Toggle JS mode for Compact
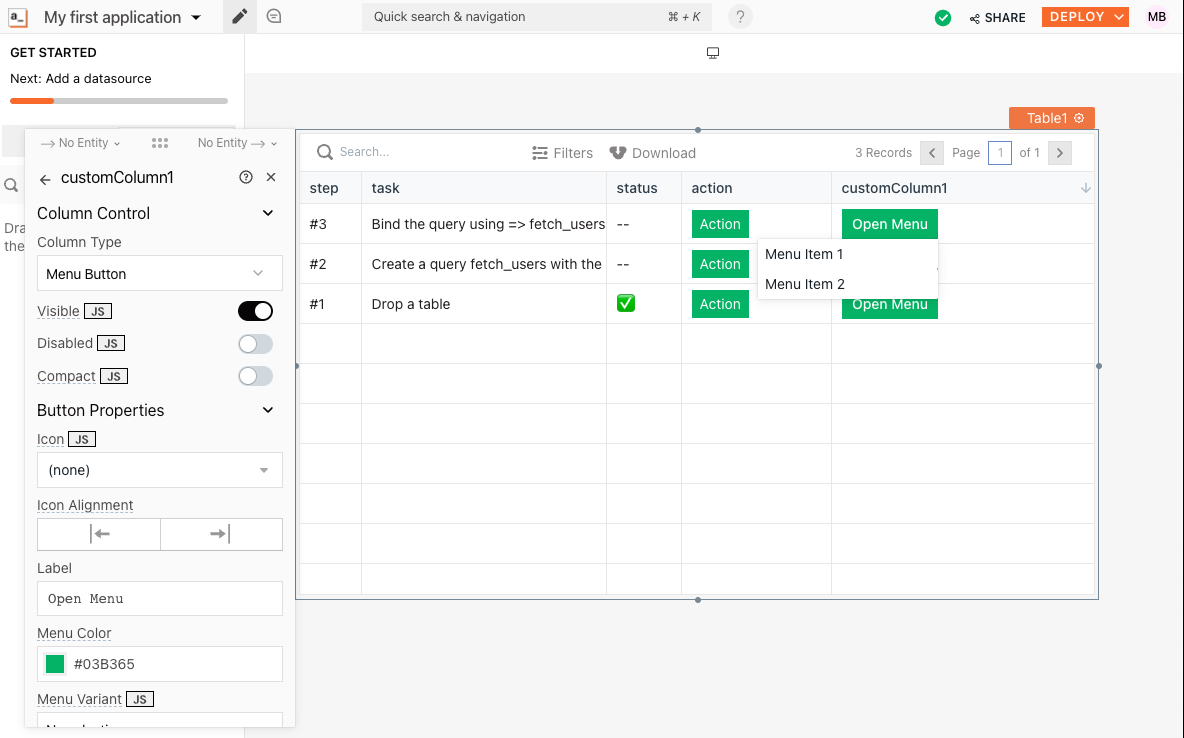 [114, 376]
